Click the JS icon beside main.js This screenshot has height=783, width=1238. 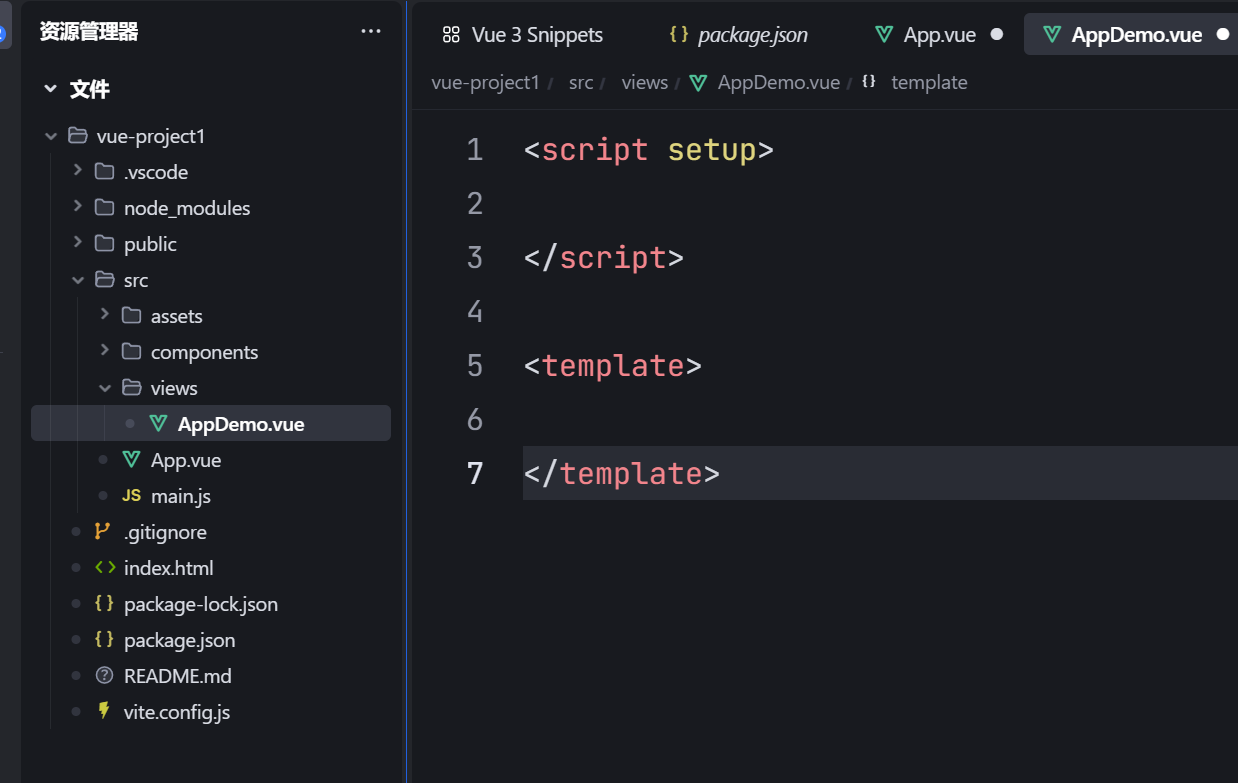[x=131, y=496]
